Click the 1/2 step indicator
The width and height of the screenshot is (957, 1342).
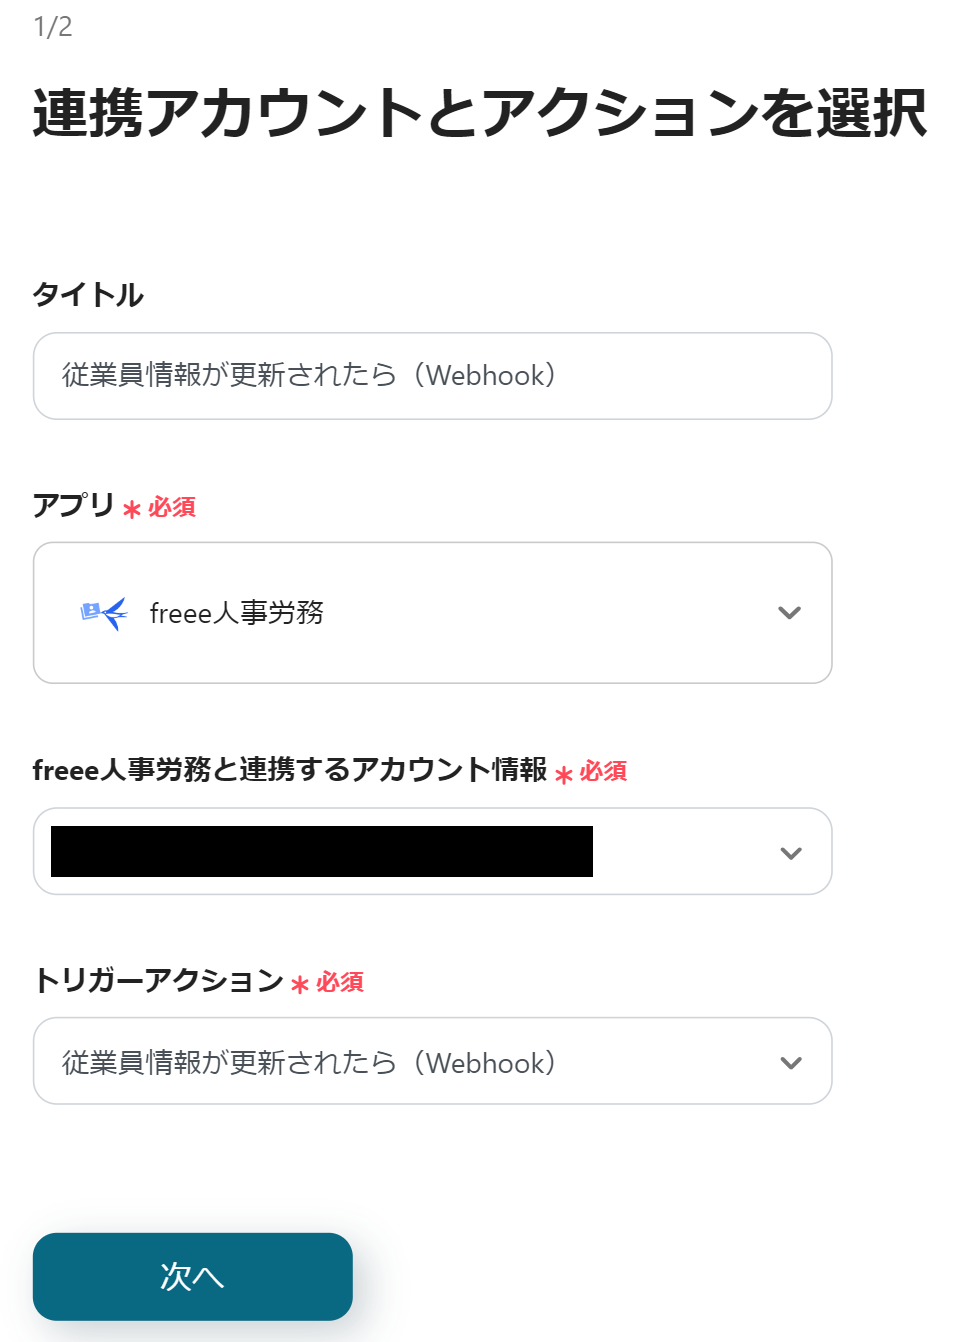coord(53,27)
